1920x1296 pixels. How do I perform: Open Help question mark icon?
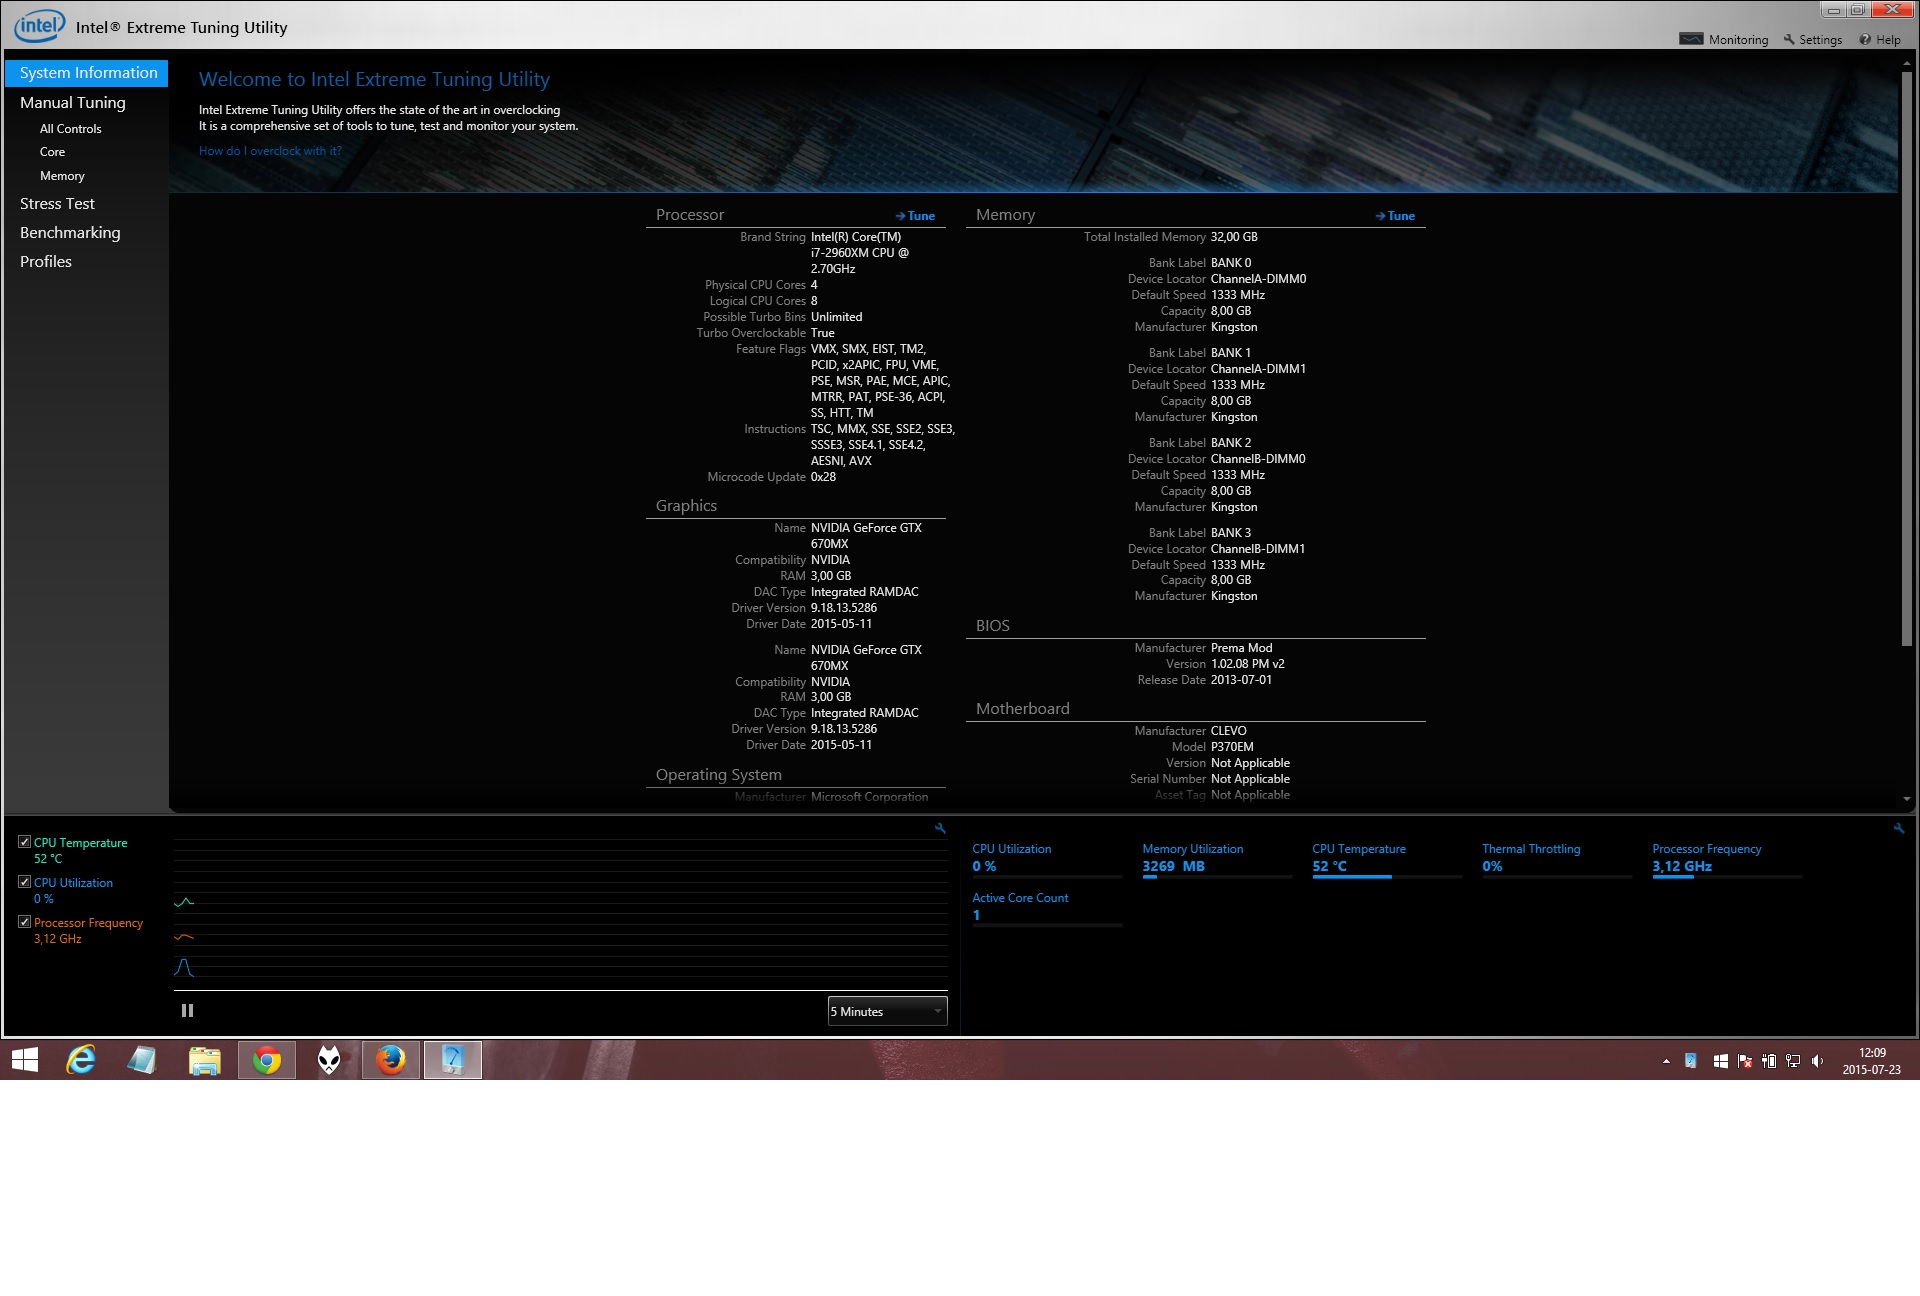point(1865,39)
